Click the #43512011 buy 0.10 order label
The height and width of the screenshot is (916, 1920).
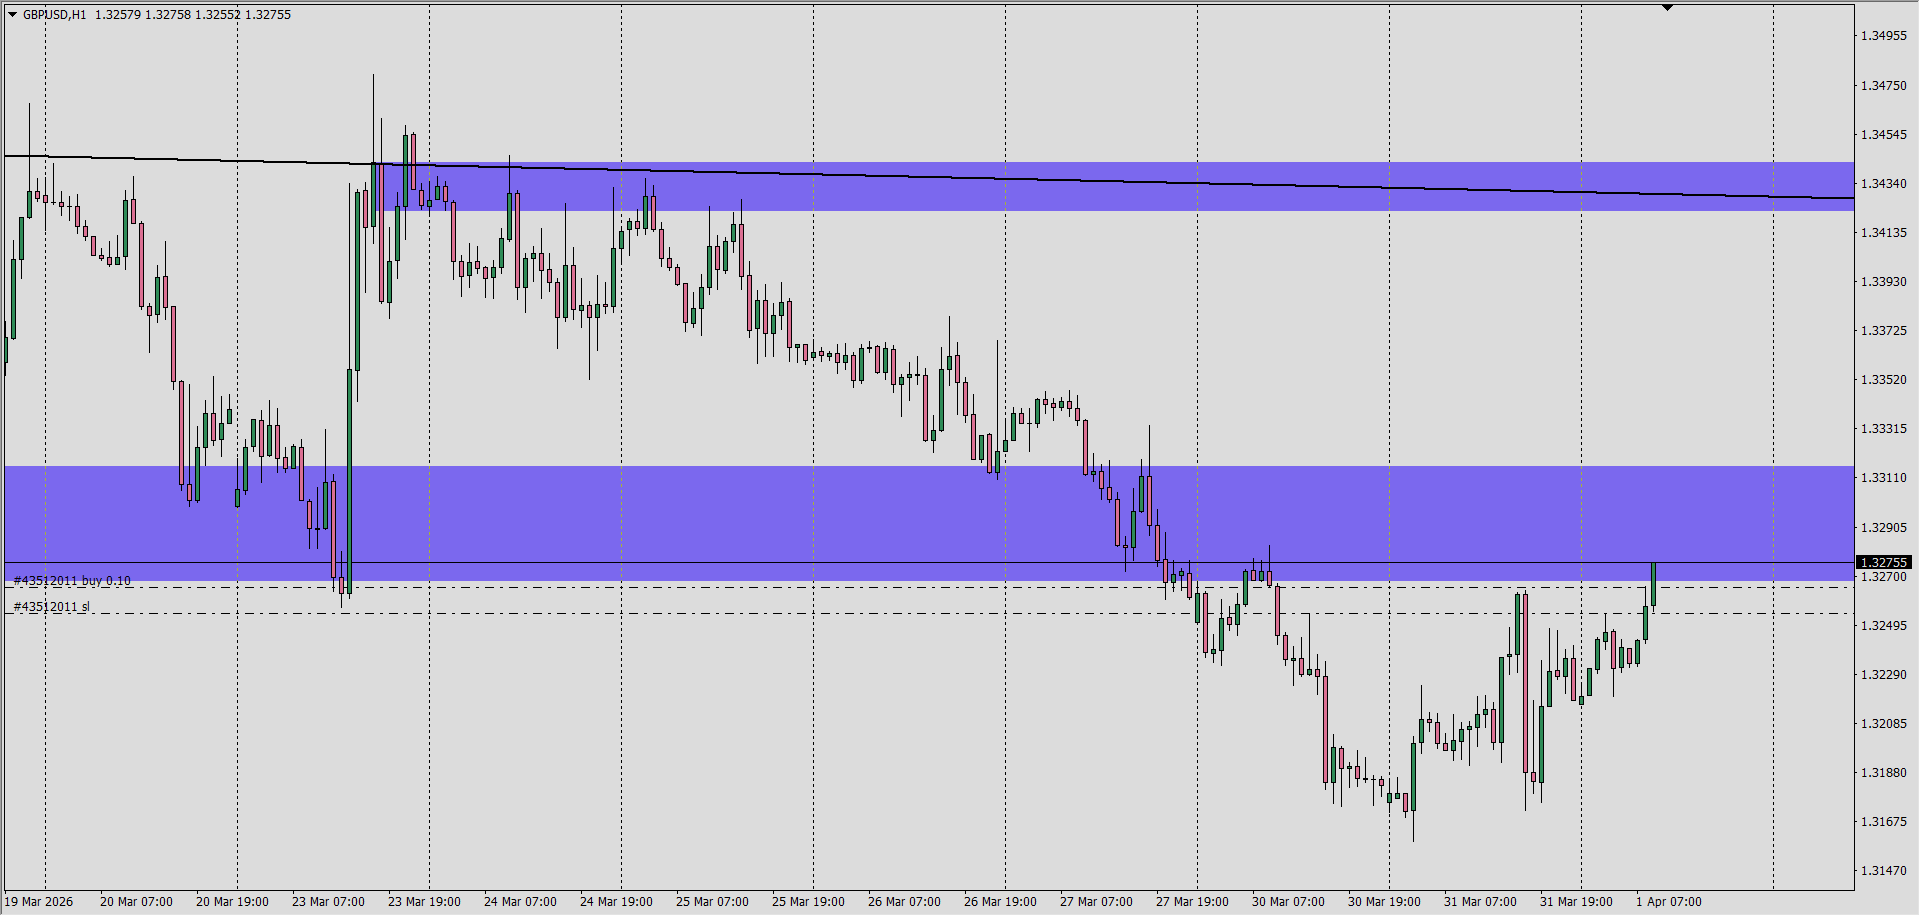[72, 580]
